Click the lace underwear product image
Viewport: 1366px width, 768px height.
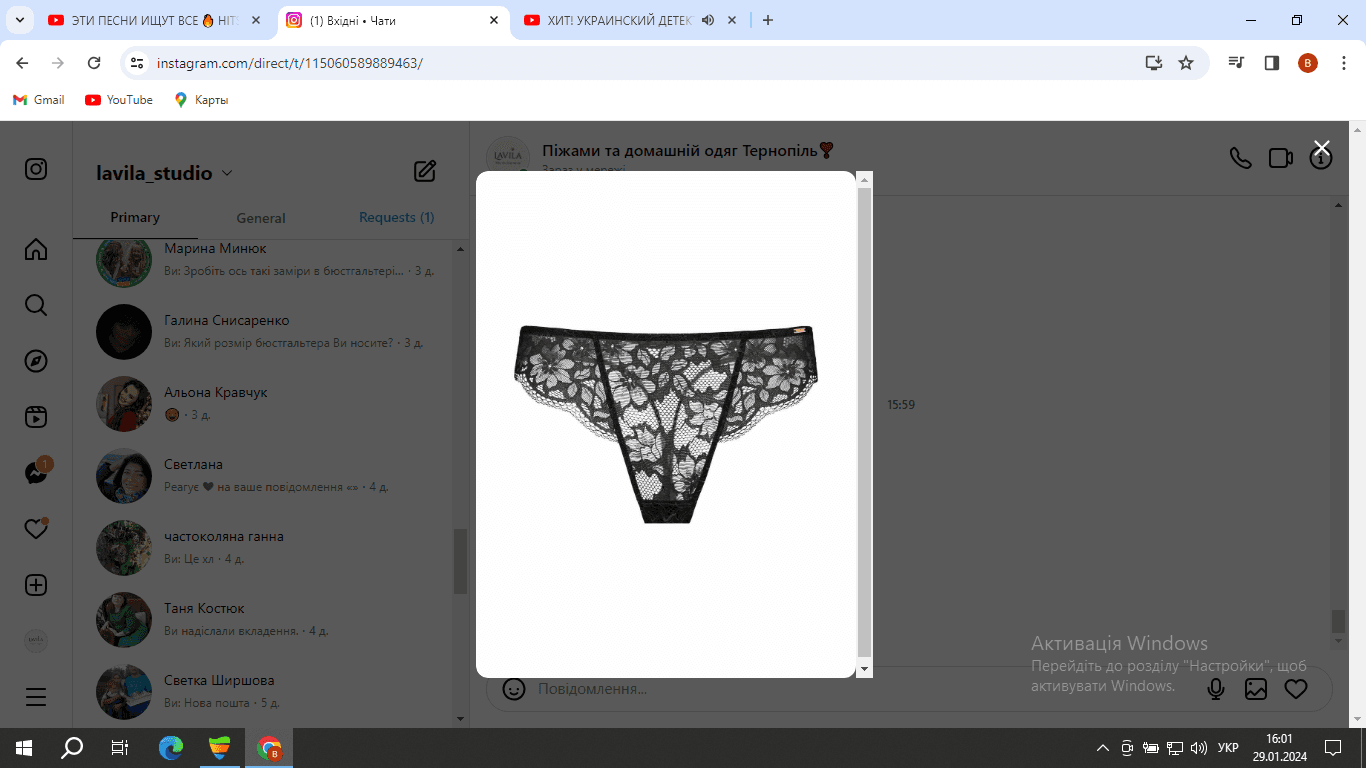click(x=666, y=424)
